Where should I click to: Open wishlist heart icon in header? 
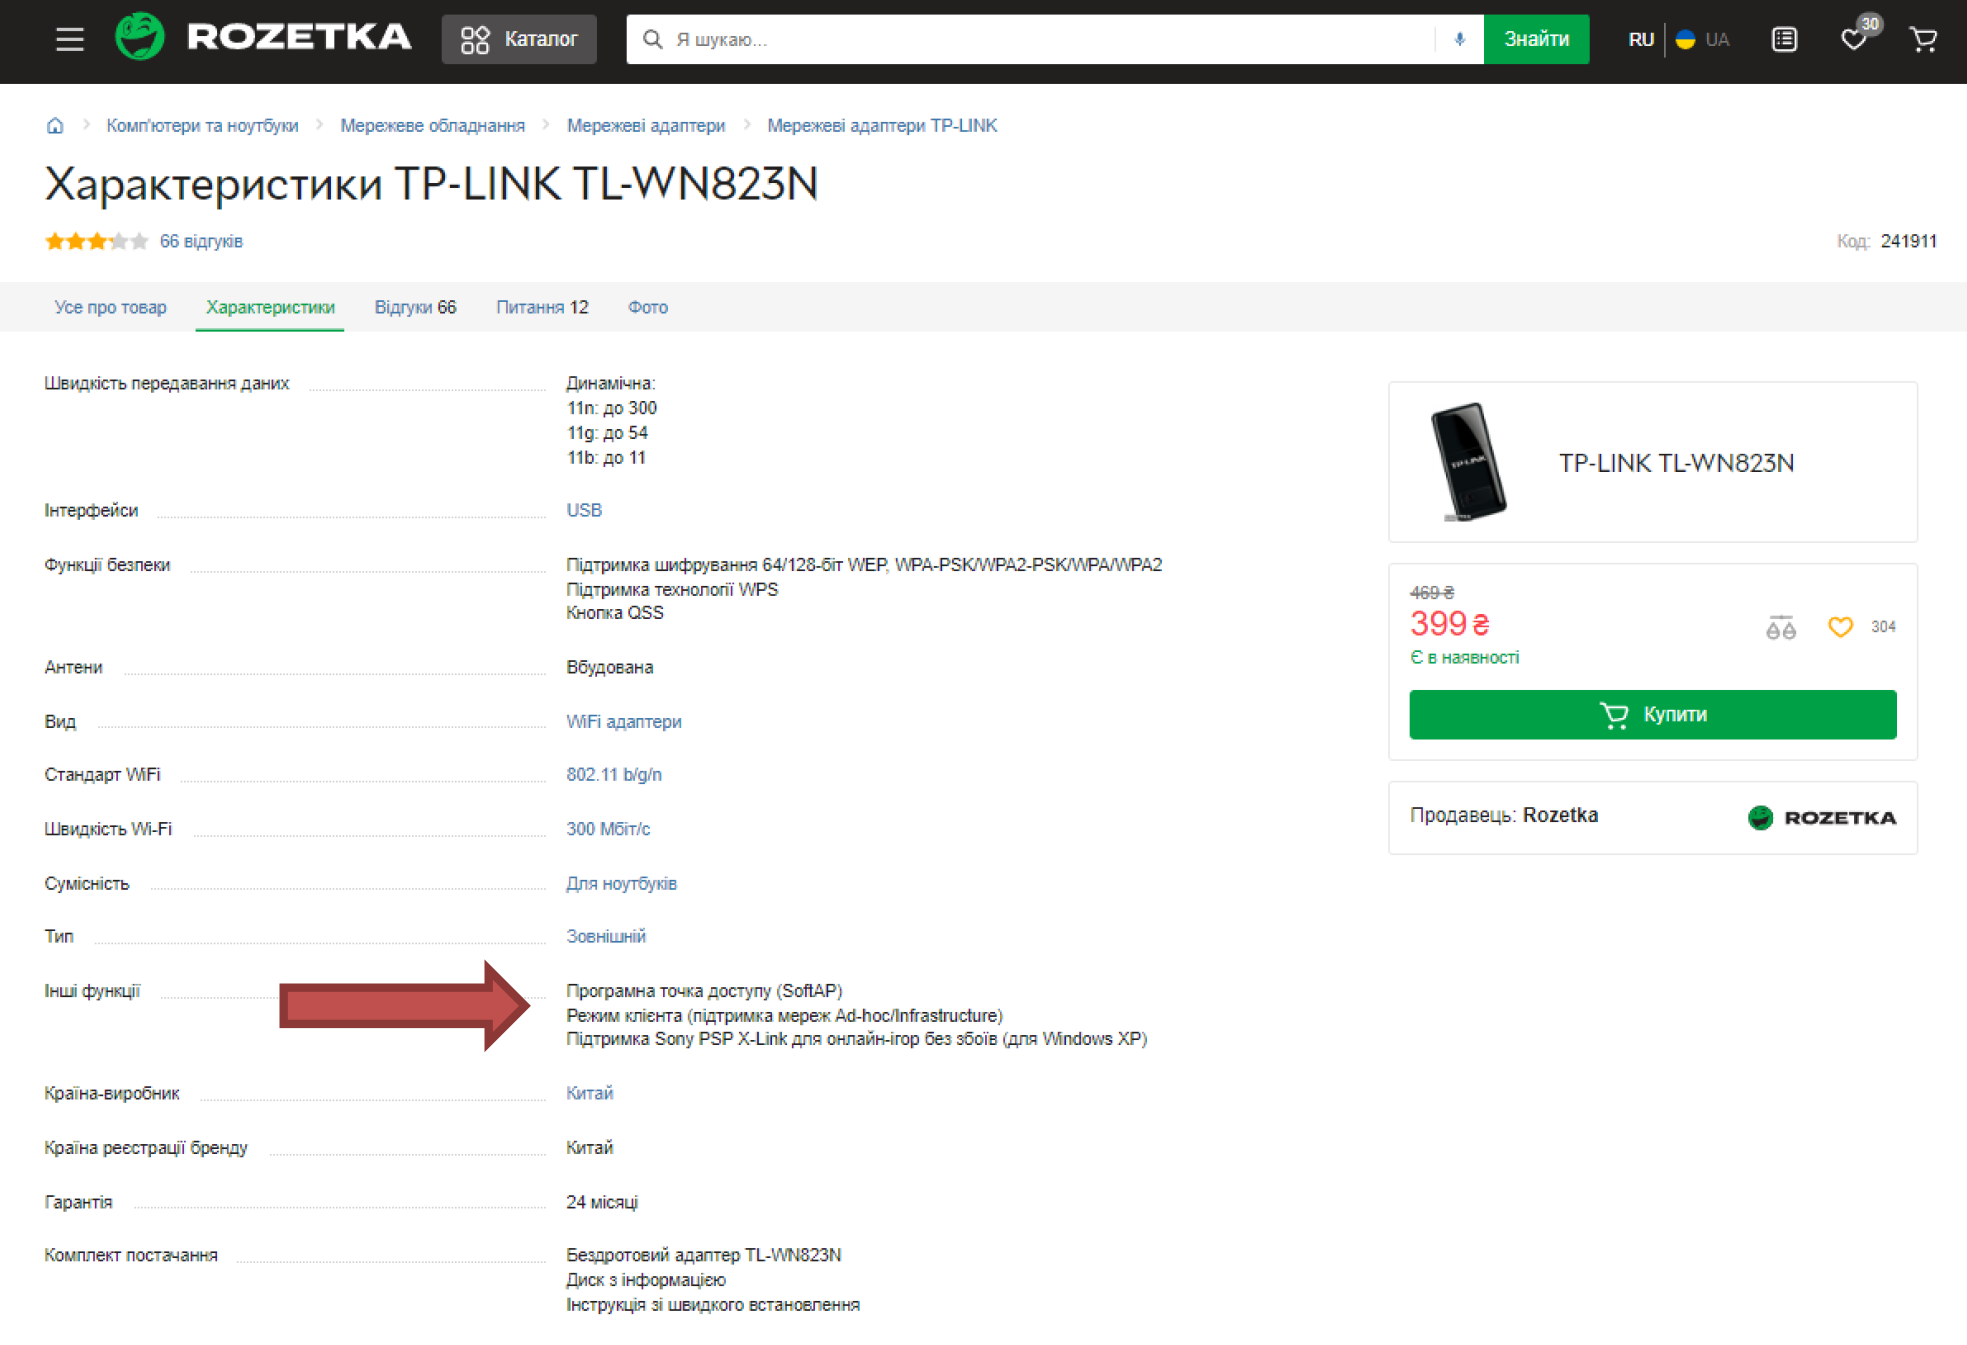coord(1853,39)
